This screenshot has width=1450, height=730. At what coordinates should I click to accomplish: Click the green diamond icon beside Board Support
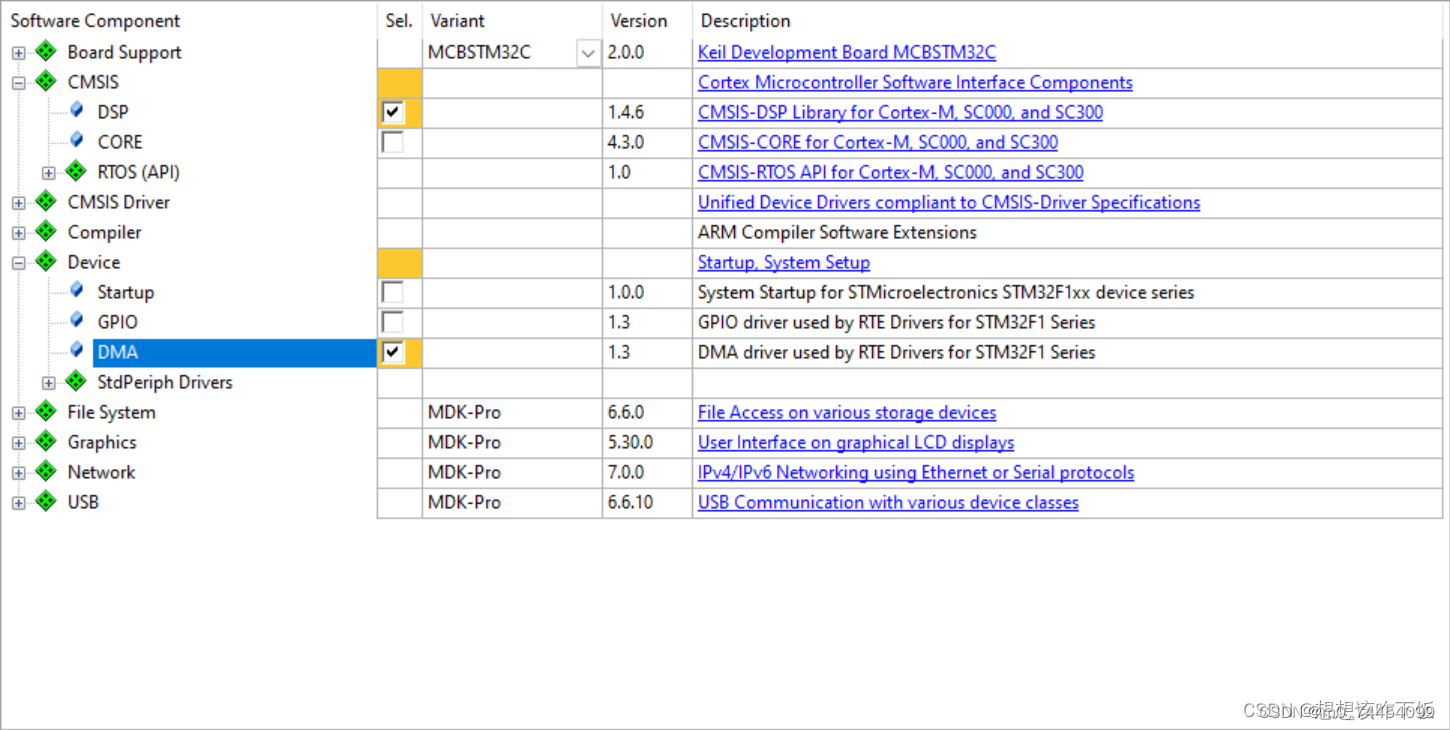pyautogui.click(x=46, y=51)
